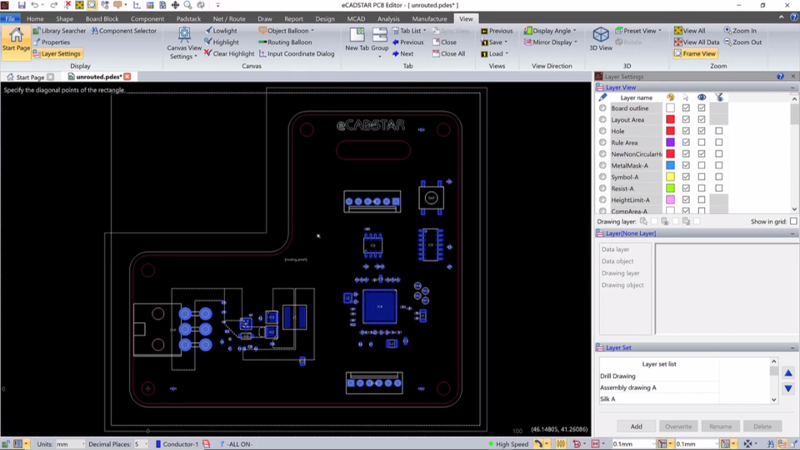The image size is (800, 450).
Task: Go to Next tab
Action: click(x=403, y=54)
